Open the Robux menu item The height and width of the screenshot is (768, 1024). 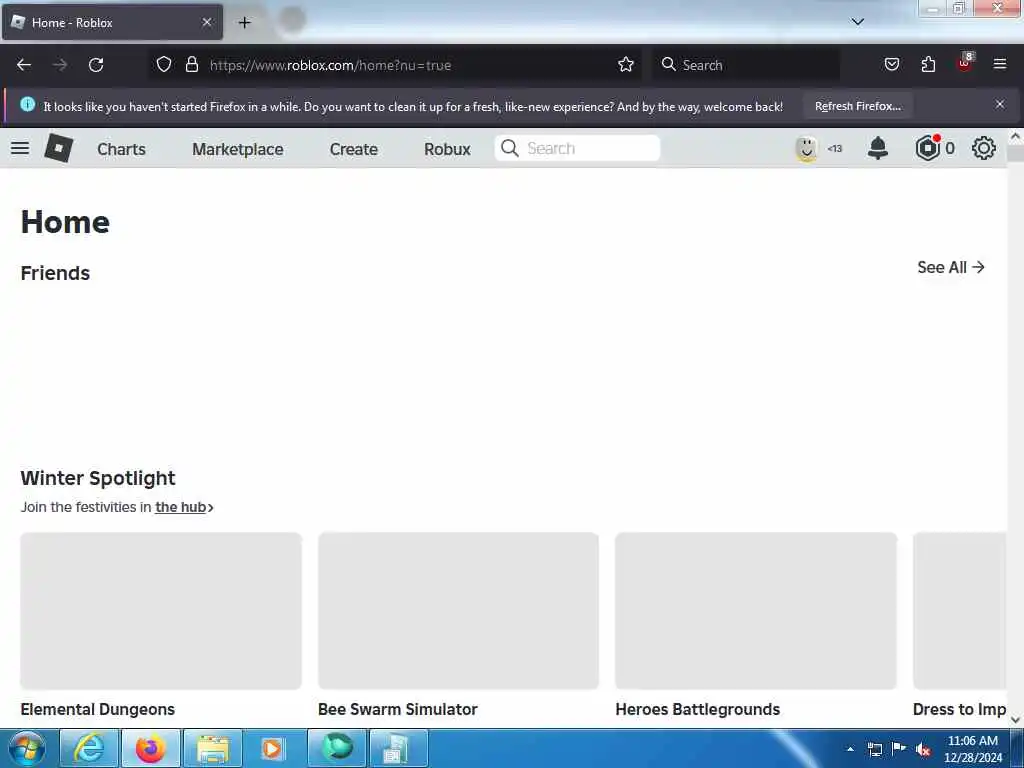tap(447, 149)
